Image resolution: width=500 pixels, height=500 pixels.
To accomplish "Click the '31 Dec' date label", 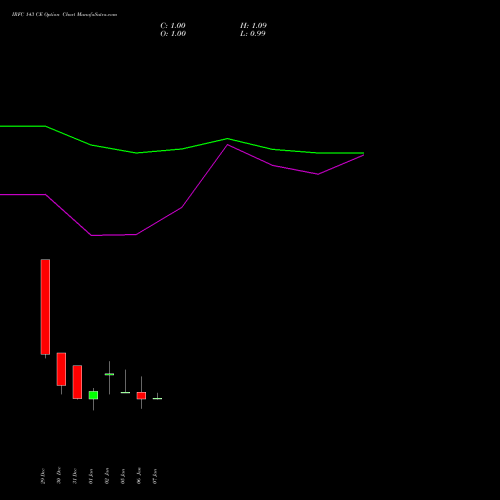I will 75,476.
